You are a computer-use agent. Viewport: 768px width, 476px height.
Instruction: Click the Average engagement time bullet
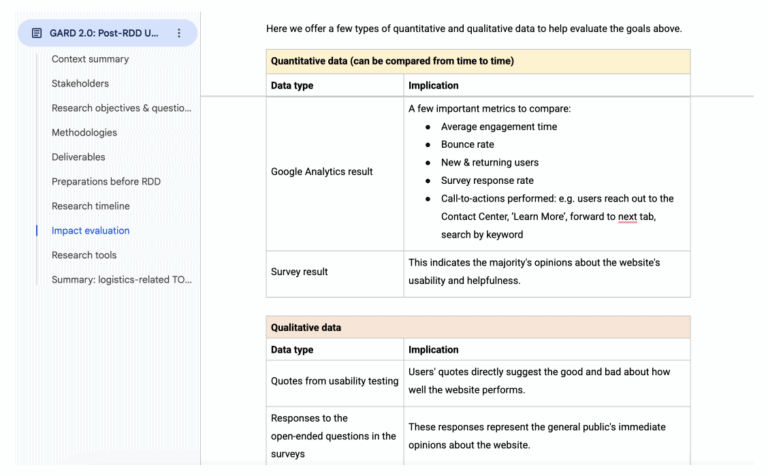click(499, 126)
